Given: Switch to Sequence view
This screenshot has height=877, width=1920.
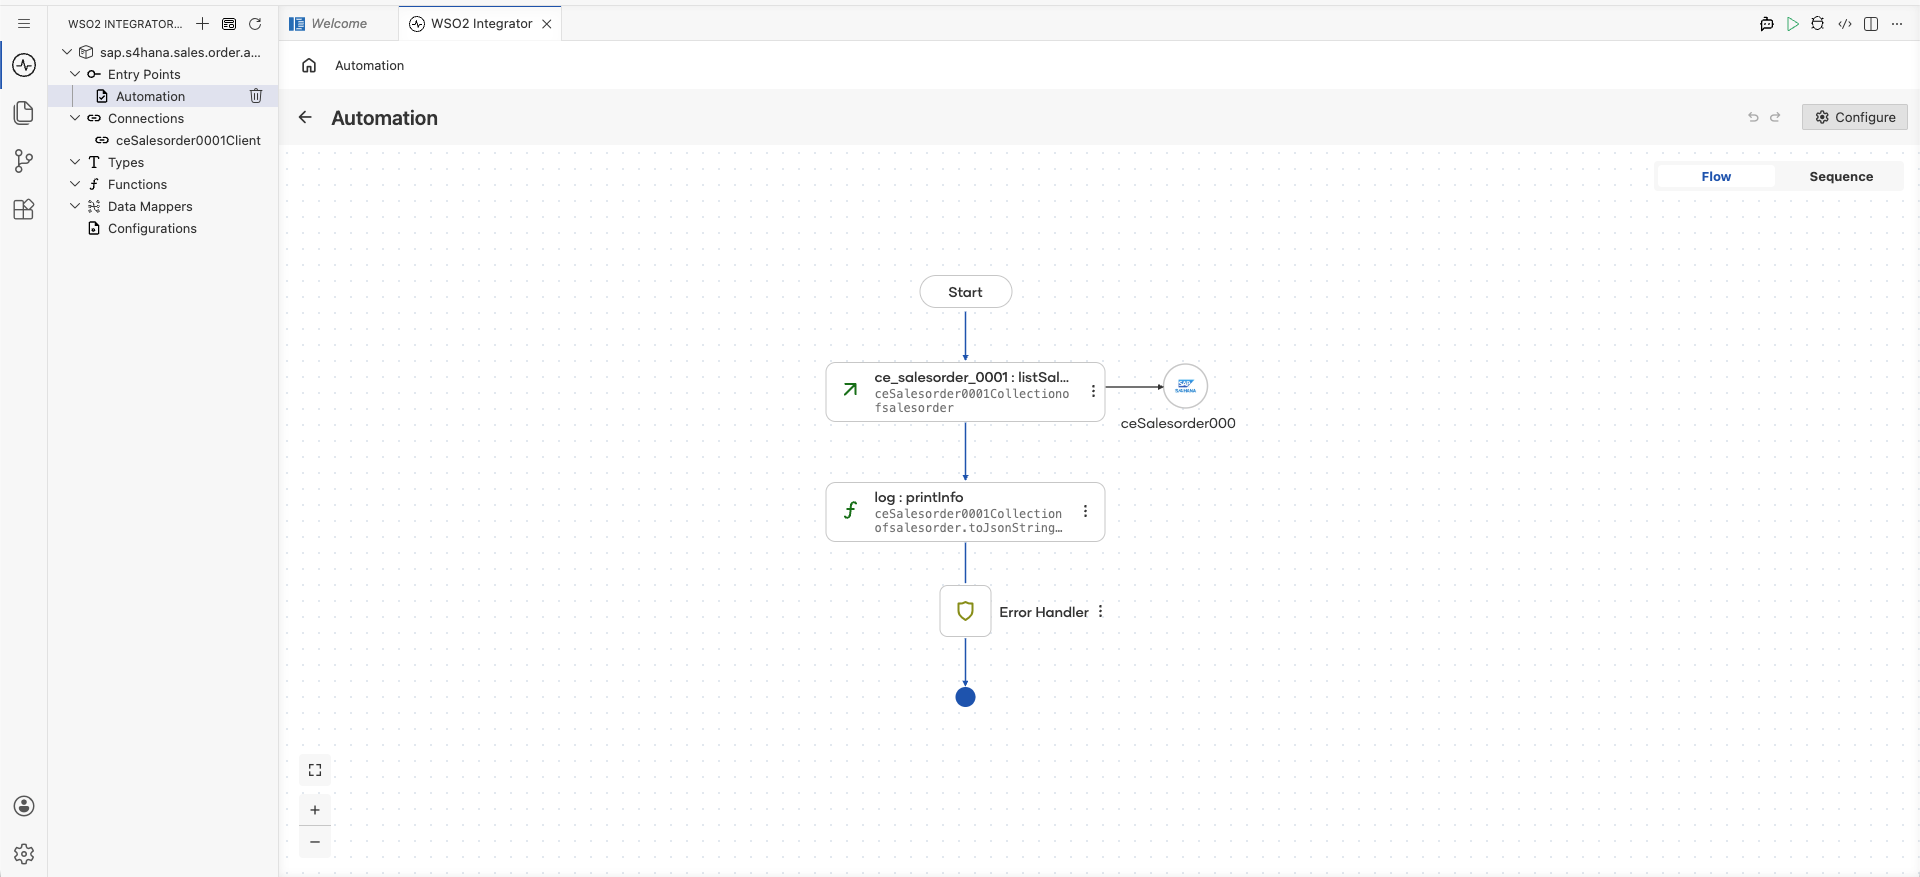Looking at the screenshot, I should 1841,176.
